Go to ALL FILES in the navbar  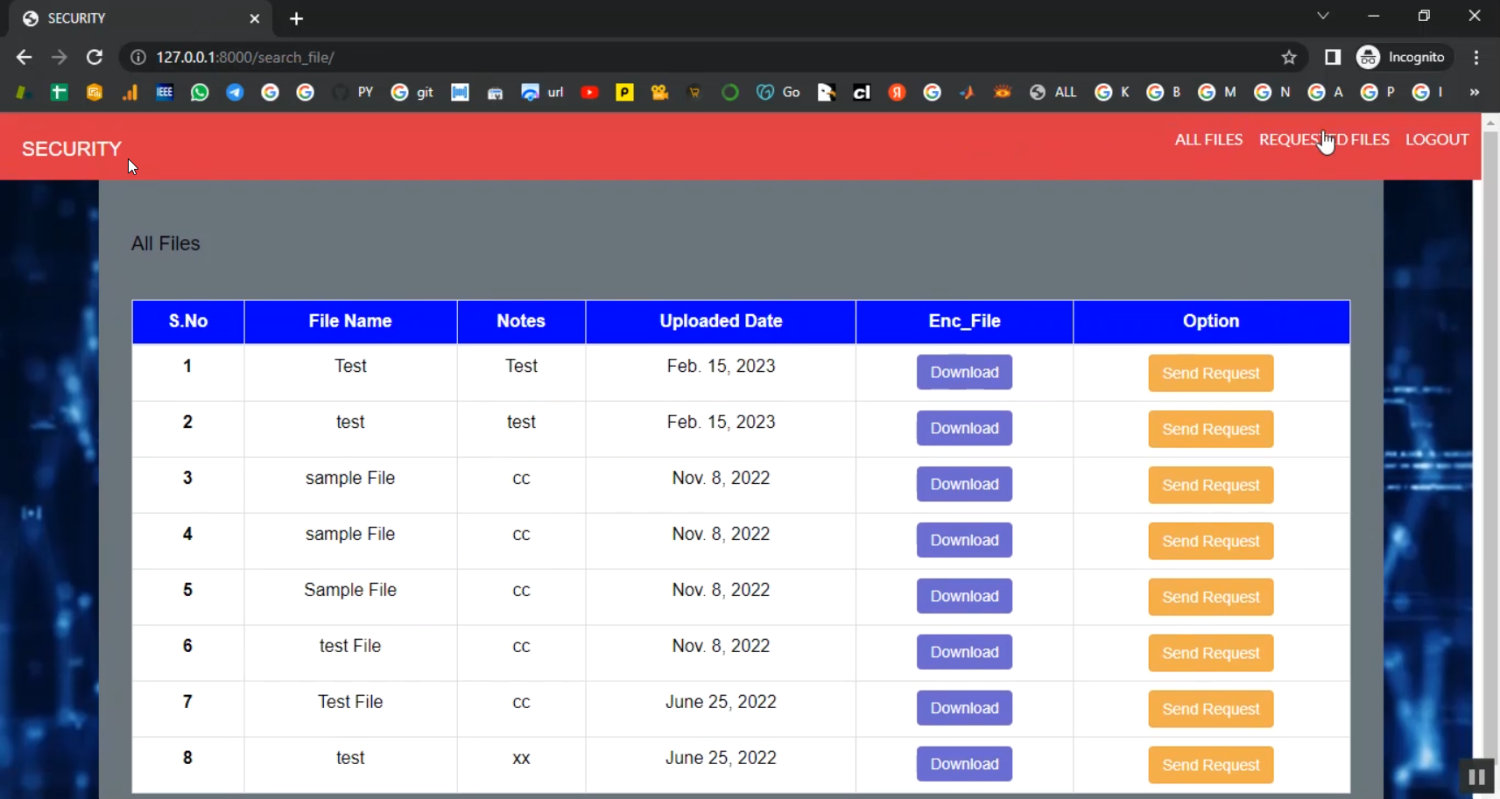point(1208,140)
